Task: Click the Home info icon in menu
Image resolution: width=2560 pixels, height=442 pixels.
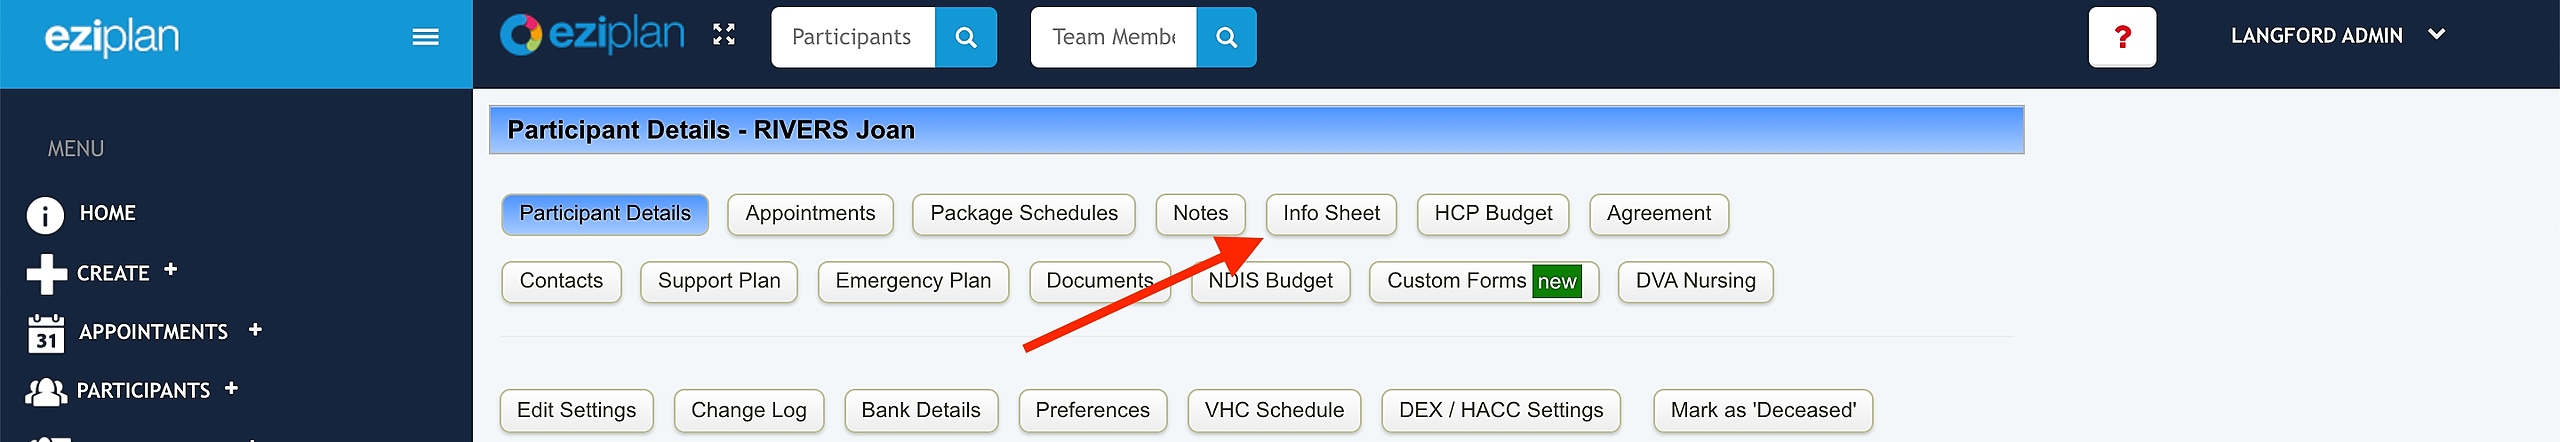Action: coord(45,214)
